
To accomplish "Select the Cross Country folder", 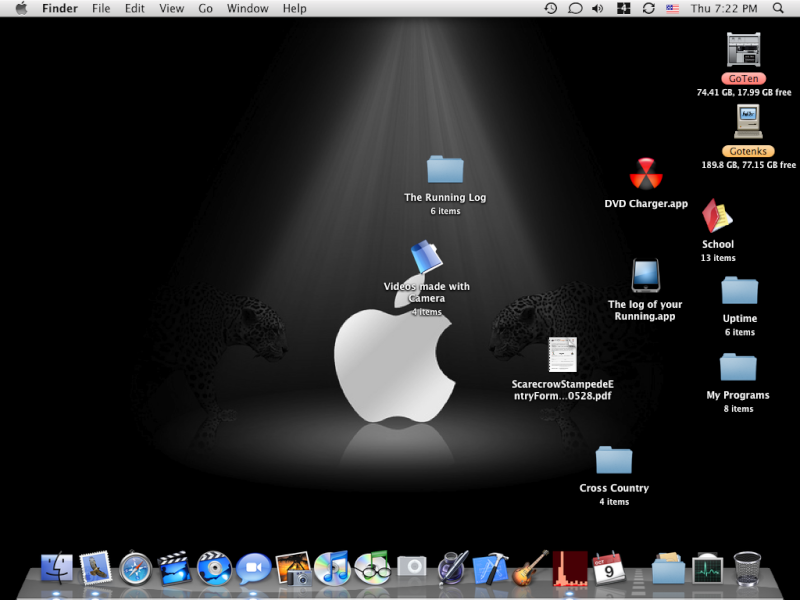I will click(614, 460).
